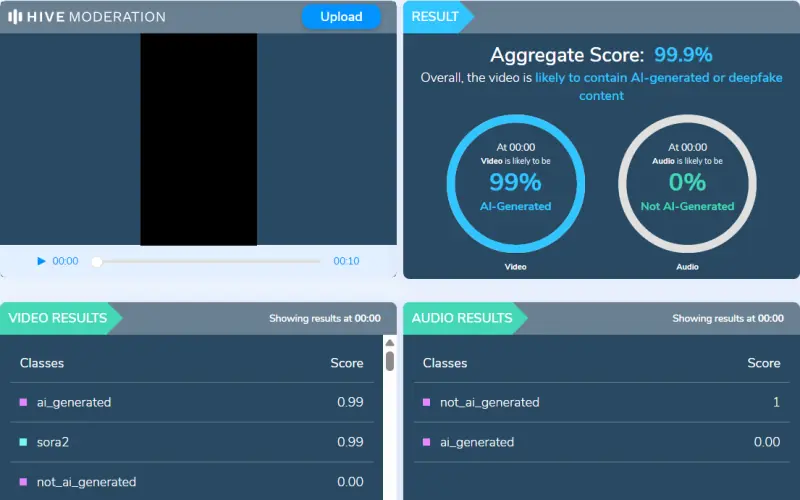Click the Hive Moderation logo icon

(x=15, y=17)
